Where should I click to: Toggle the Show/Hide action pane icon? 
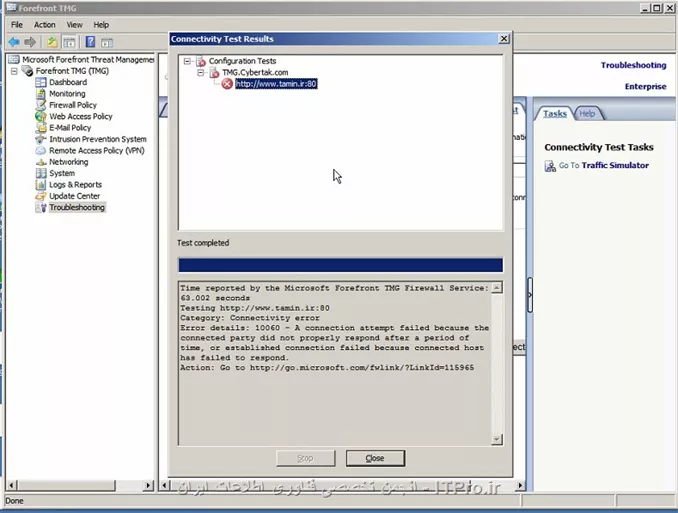(107, 42)
